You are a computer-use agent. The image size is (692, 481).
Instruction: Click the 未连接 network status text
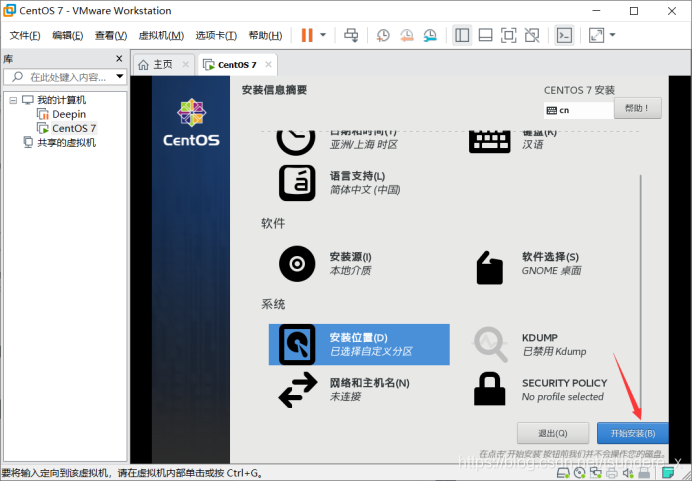coord(346,397)
